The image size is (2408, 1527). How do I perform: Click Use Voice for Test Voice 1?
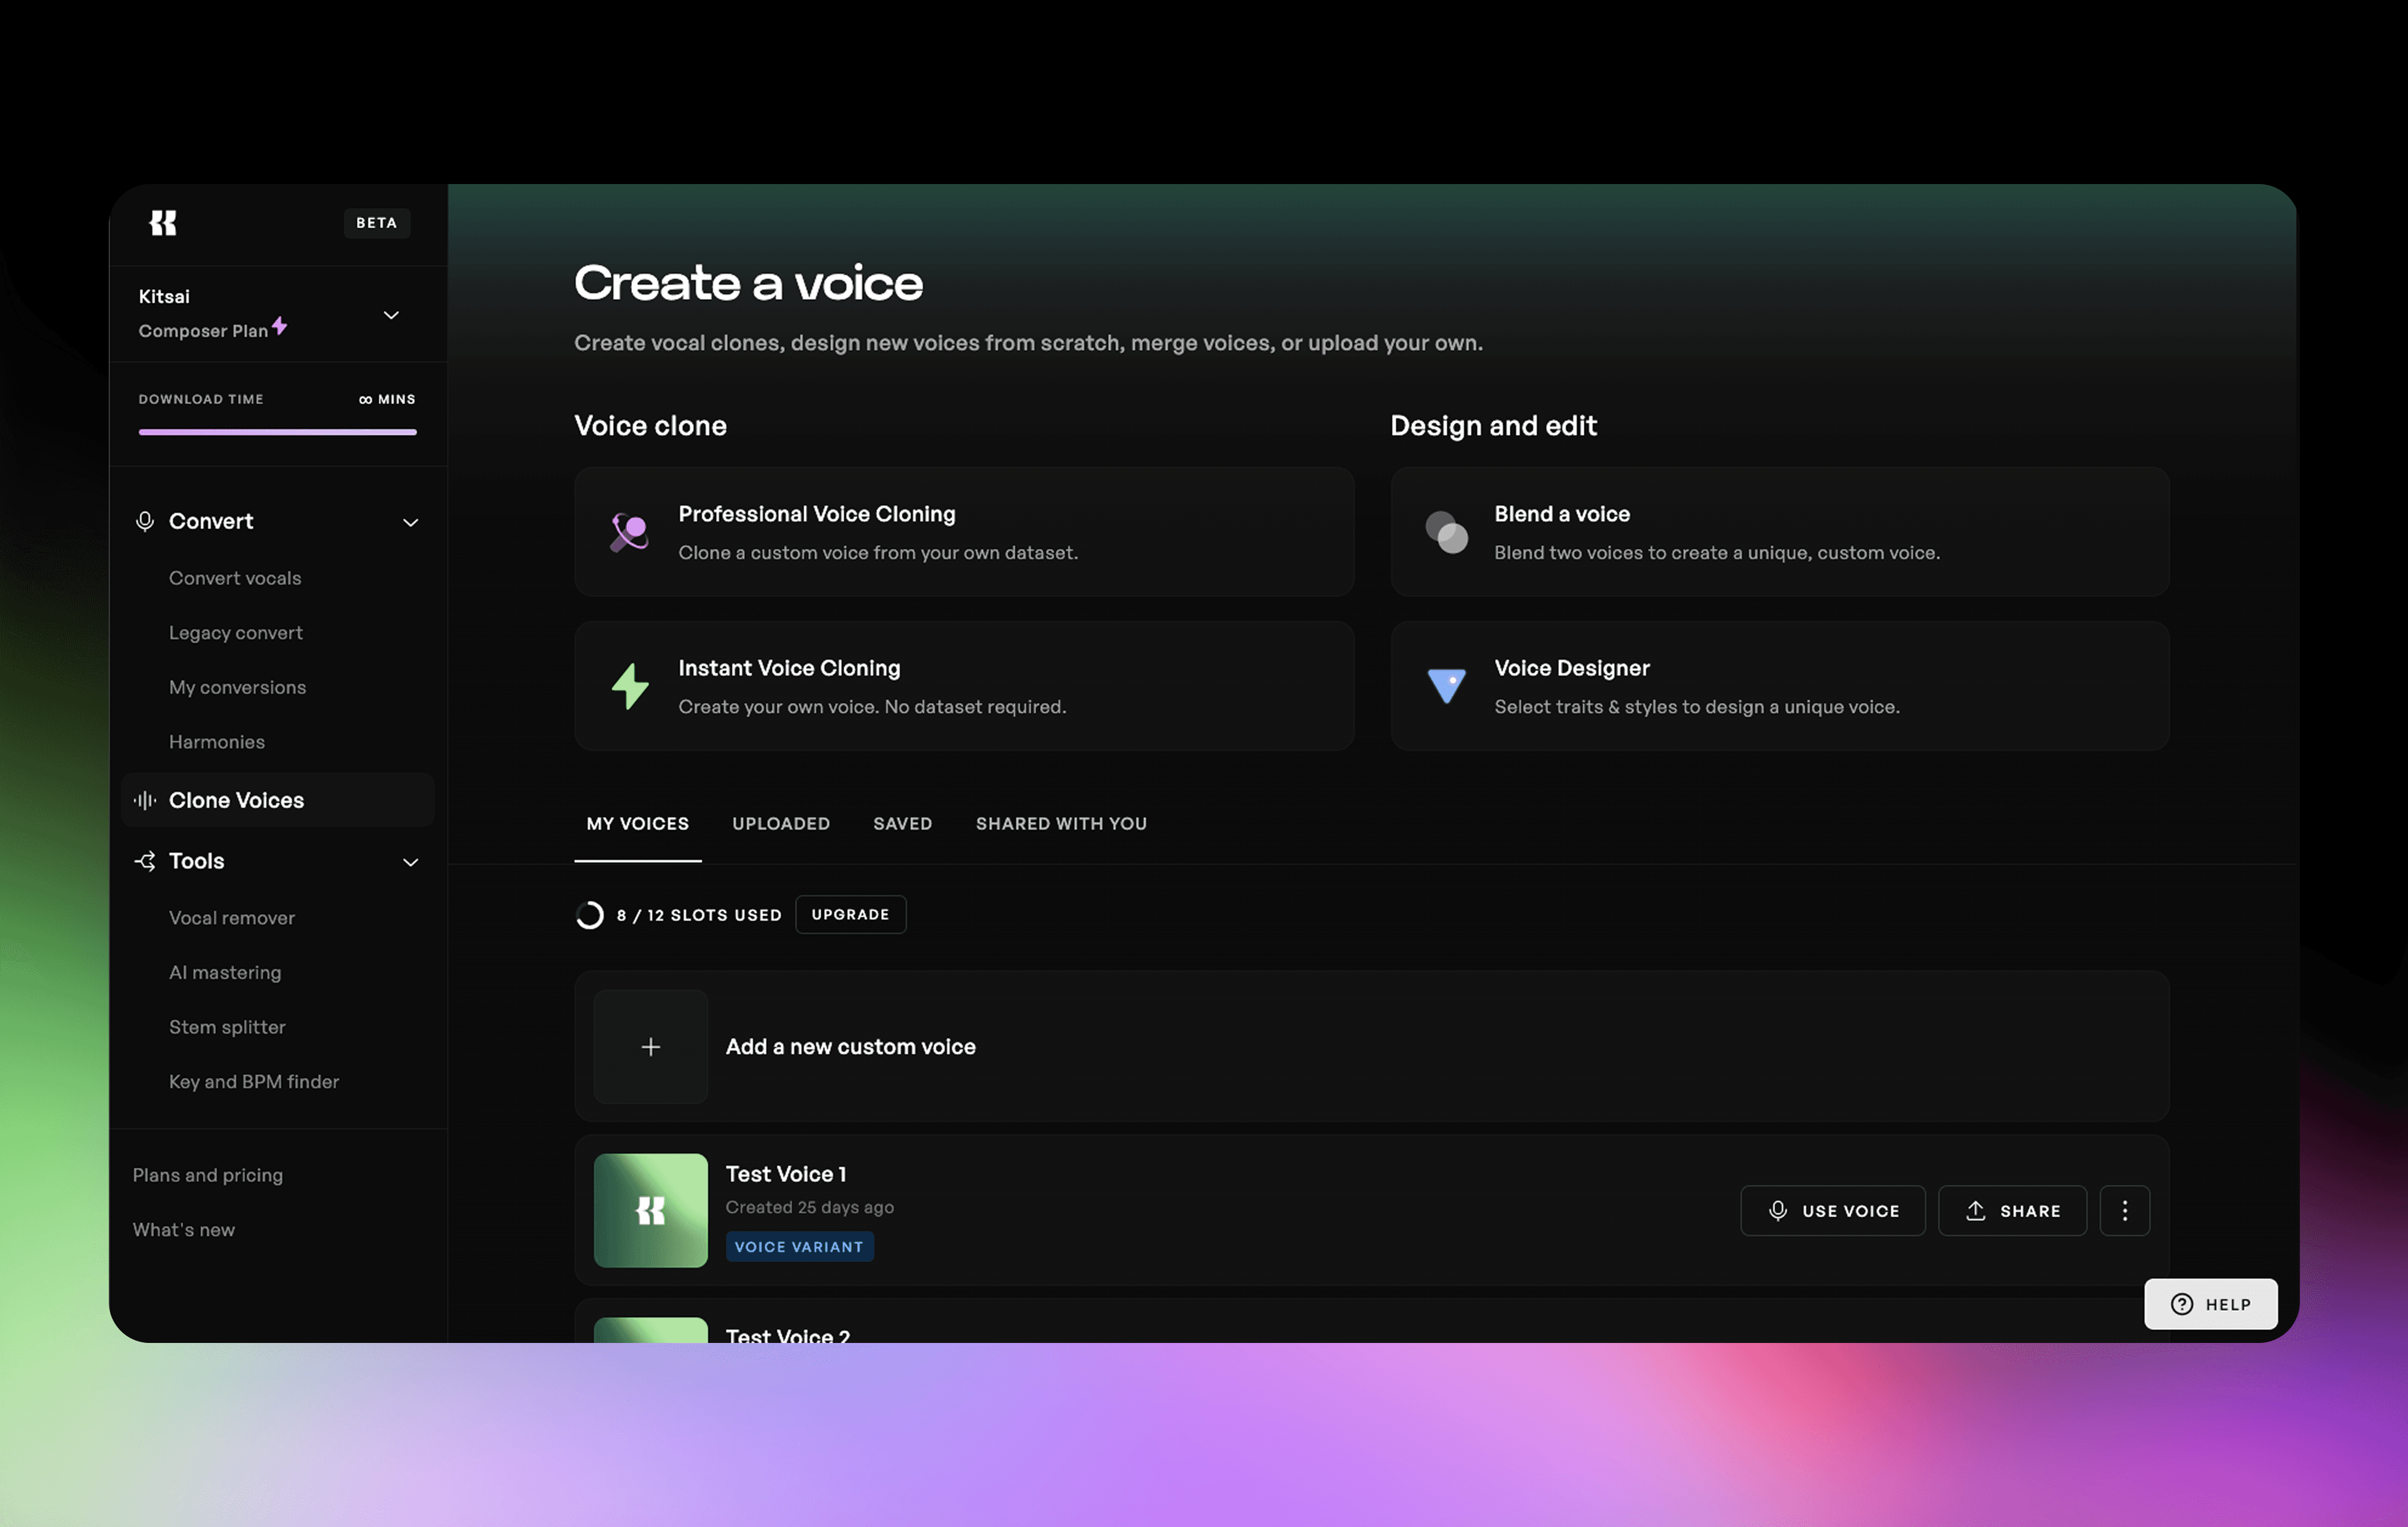point(1833,1211)
